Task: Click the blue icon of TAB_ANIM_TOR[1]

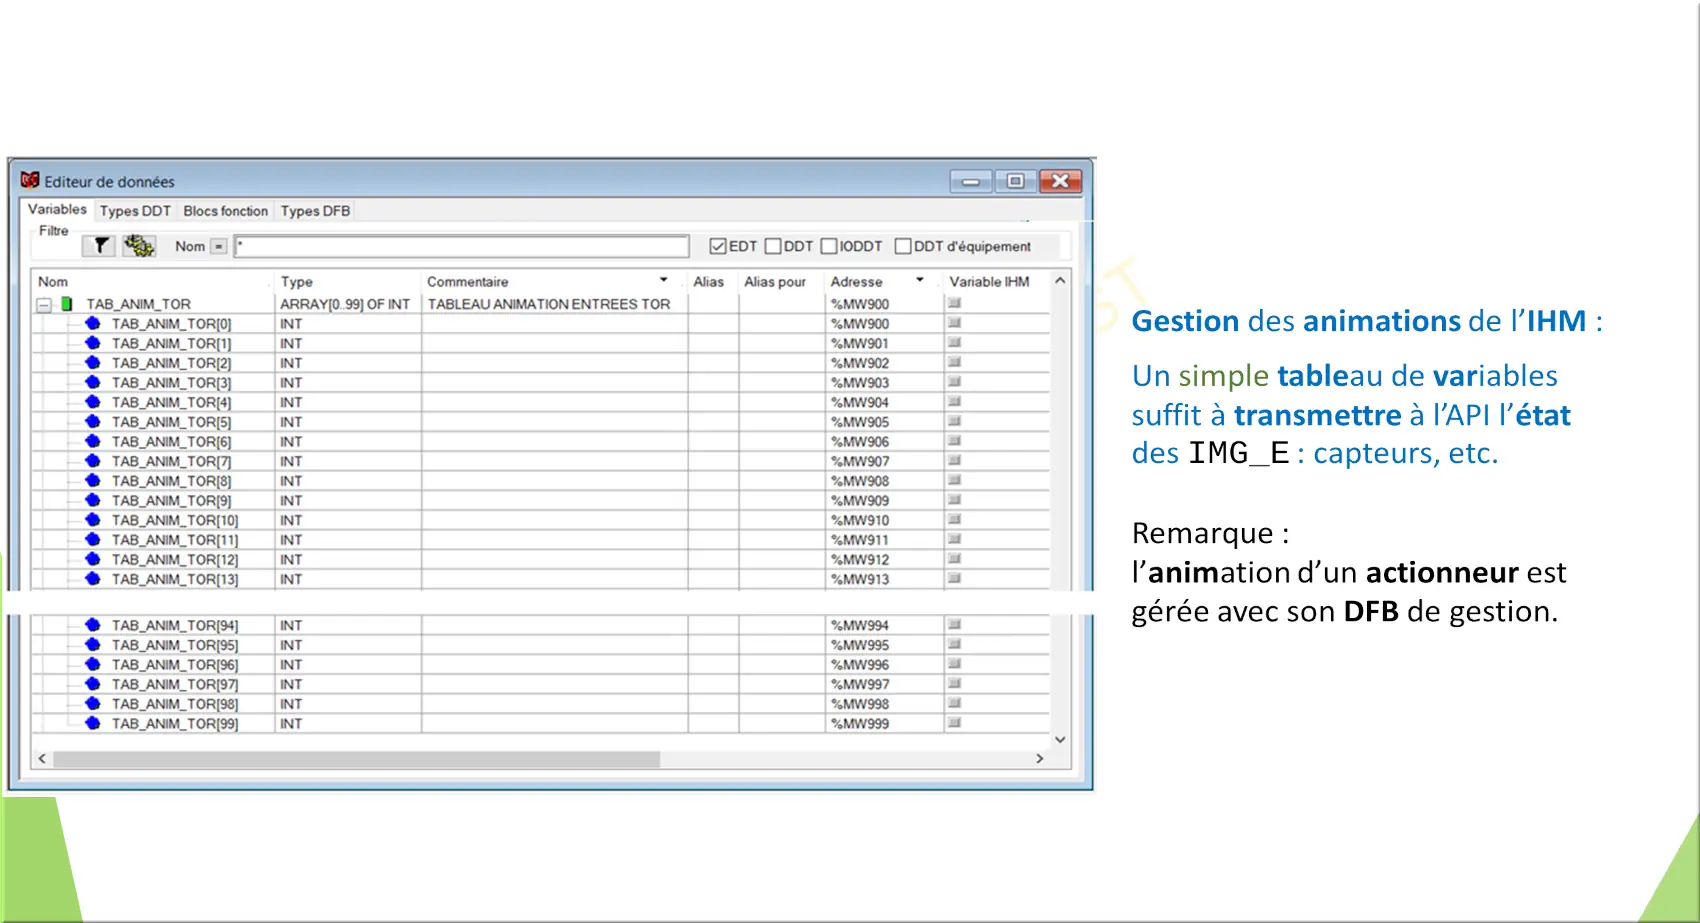Action: click(93, 343)
